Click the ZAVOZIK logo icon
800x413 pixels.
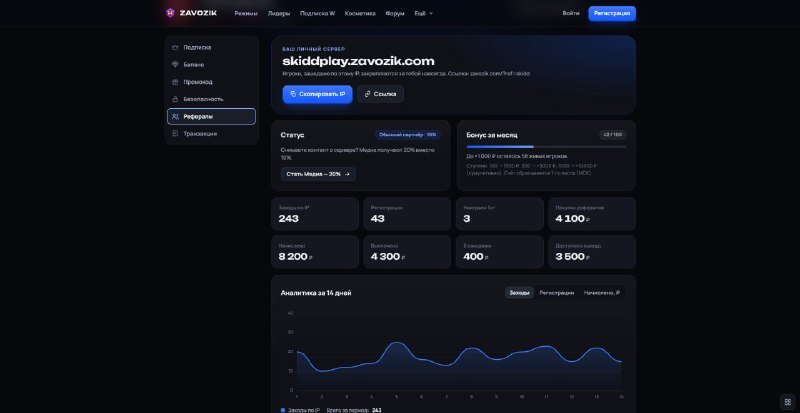[170, 13]
